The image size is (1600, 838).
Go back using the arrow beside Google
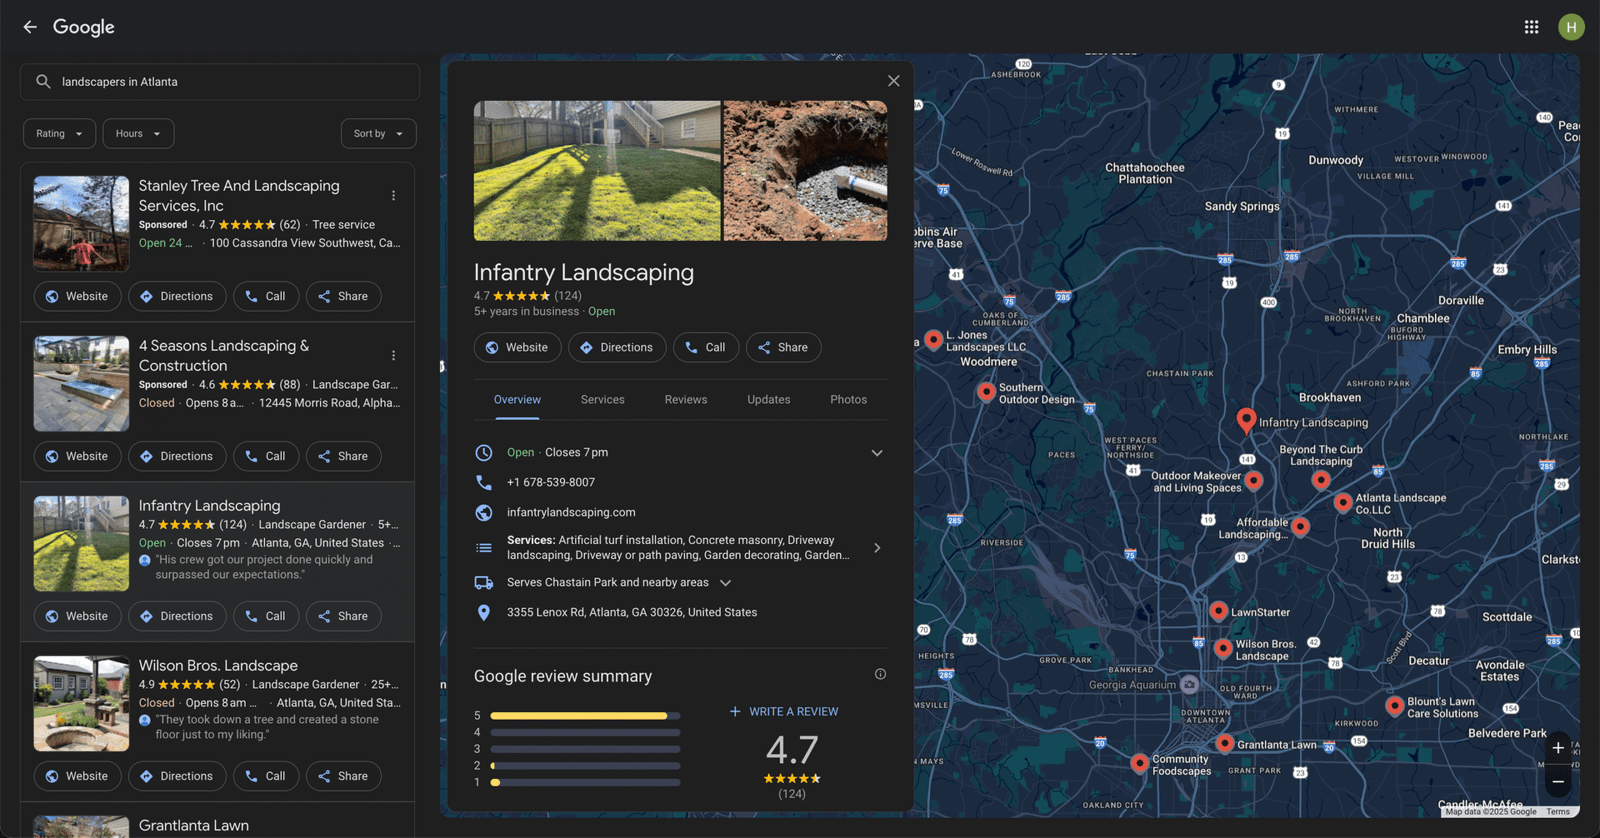point(30,27)
